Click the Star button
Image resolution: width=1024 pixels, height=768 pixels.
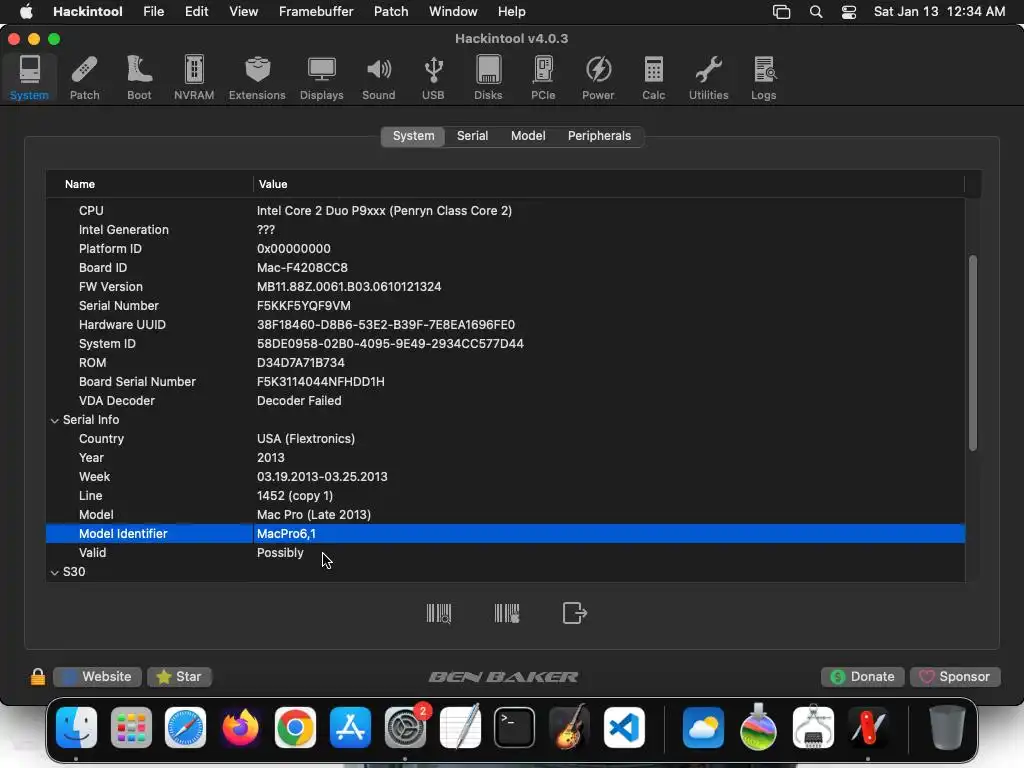180,677
